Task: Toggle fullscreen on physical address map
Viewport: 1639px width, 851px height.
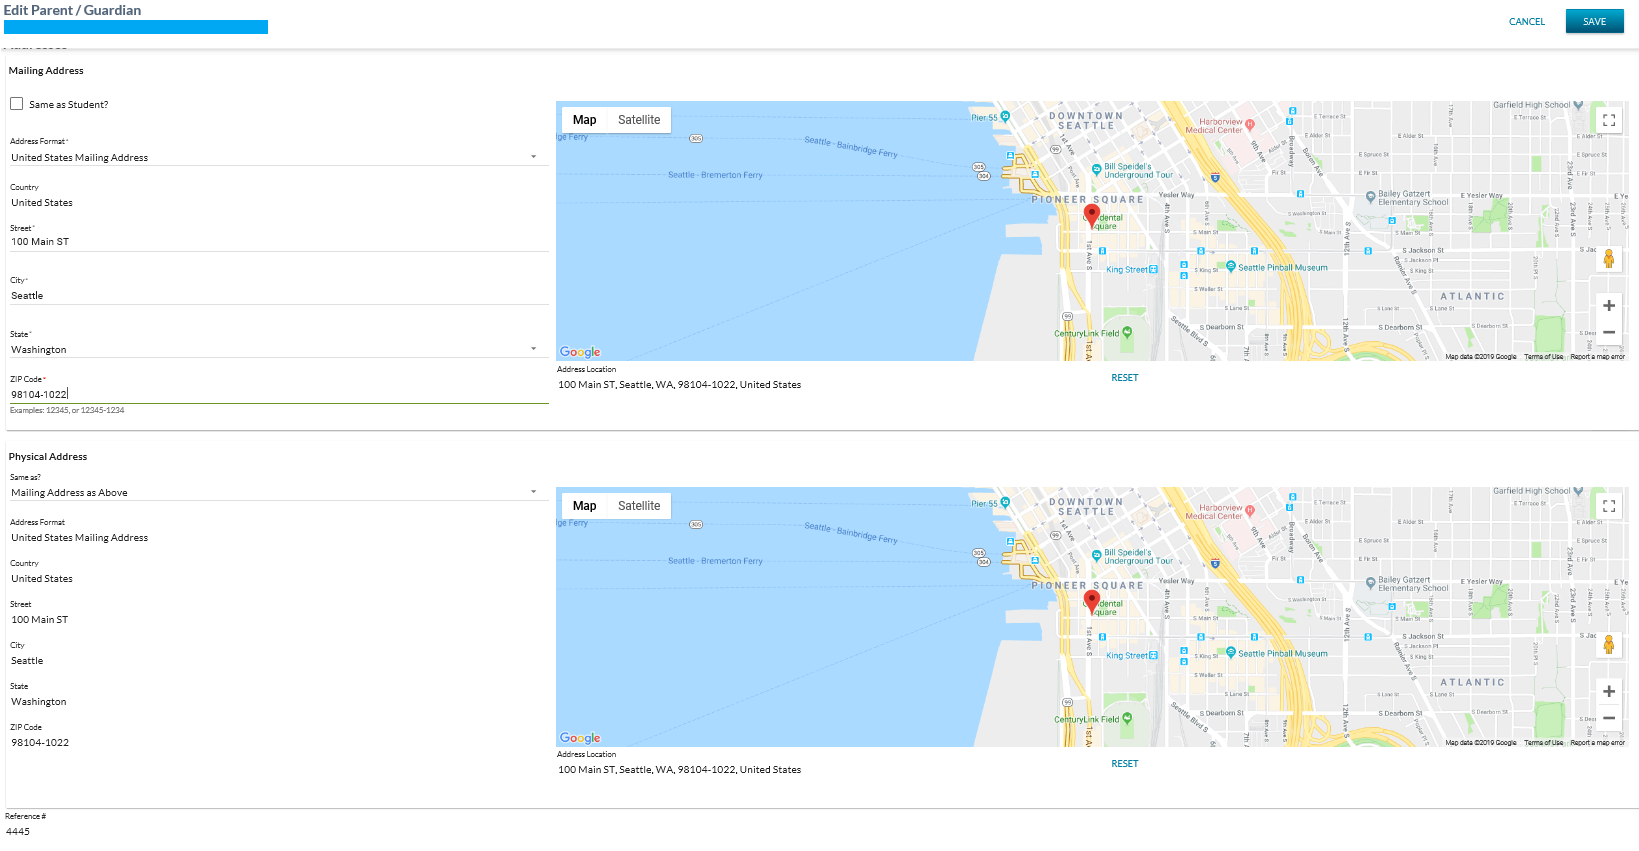Action: 1608,506
